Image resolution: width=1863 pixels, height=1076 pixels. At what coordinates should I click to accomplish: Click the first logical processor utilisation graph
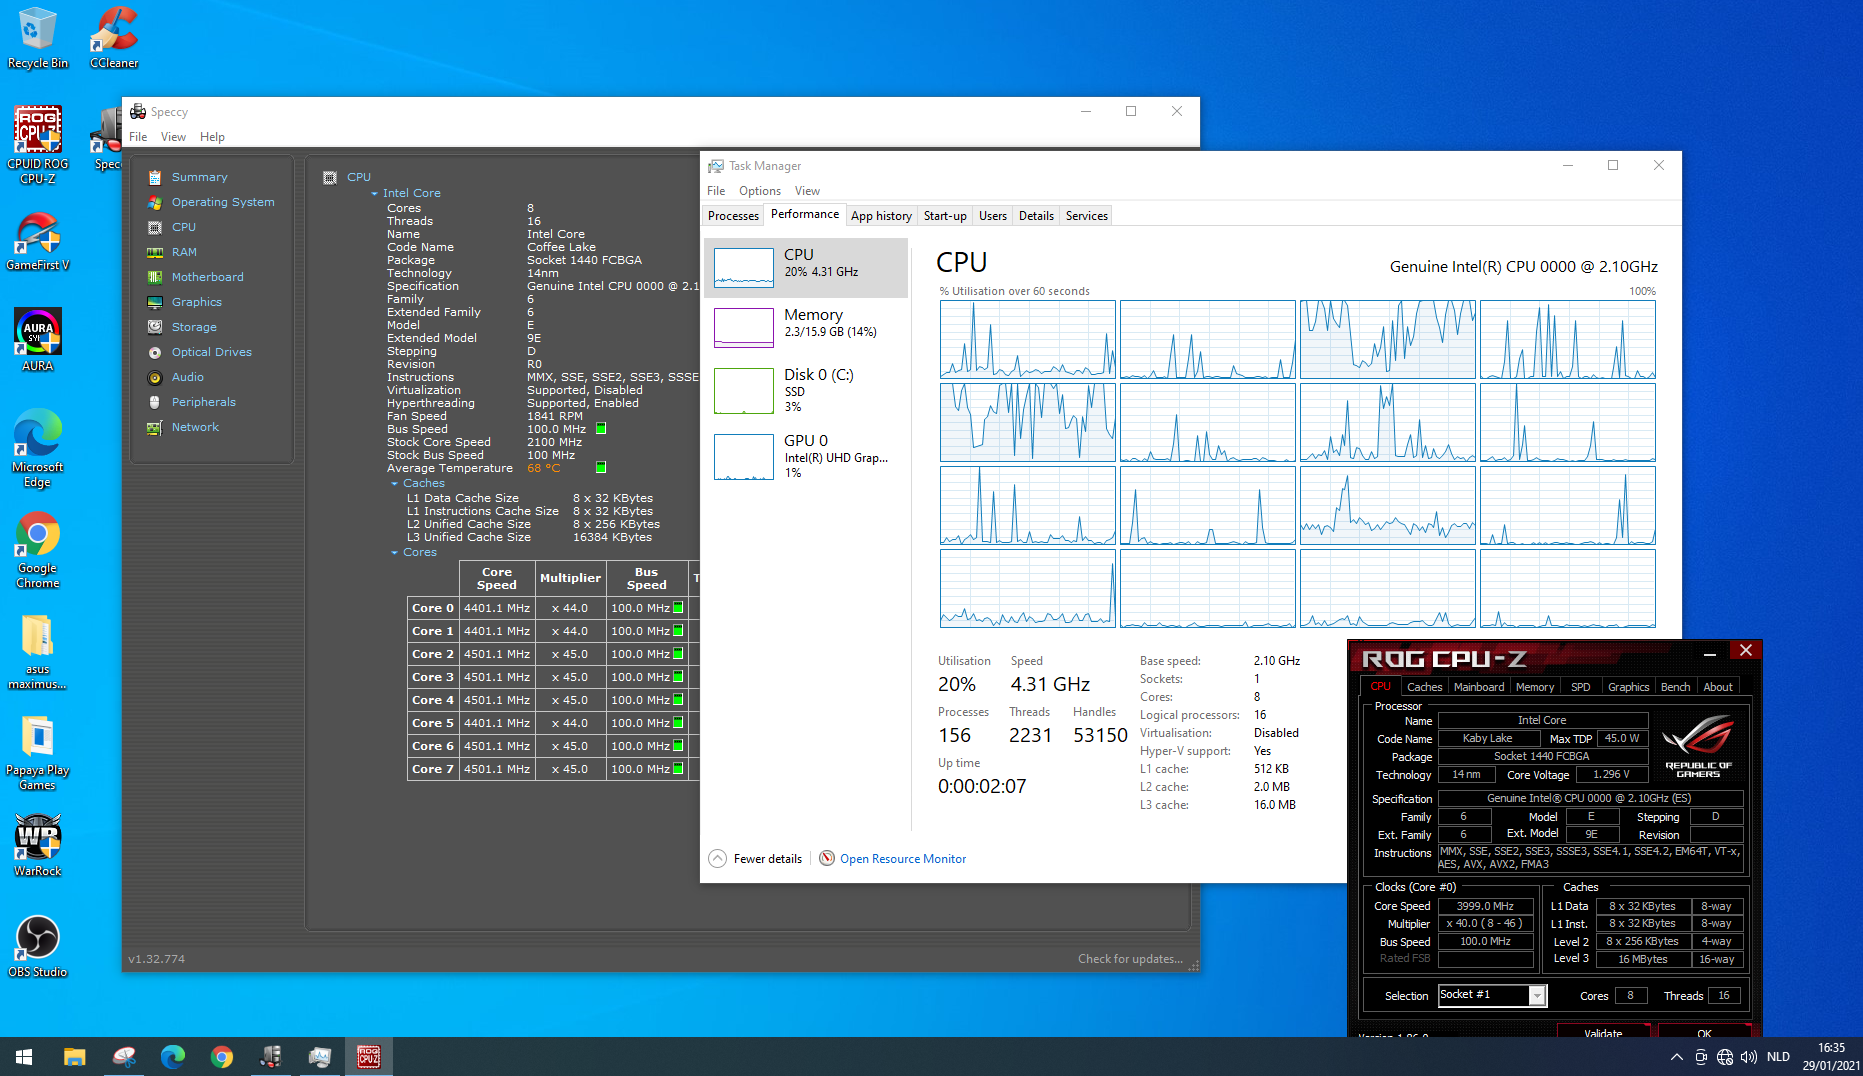pyautogui.click(x=1027, y=340)
